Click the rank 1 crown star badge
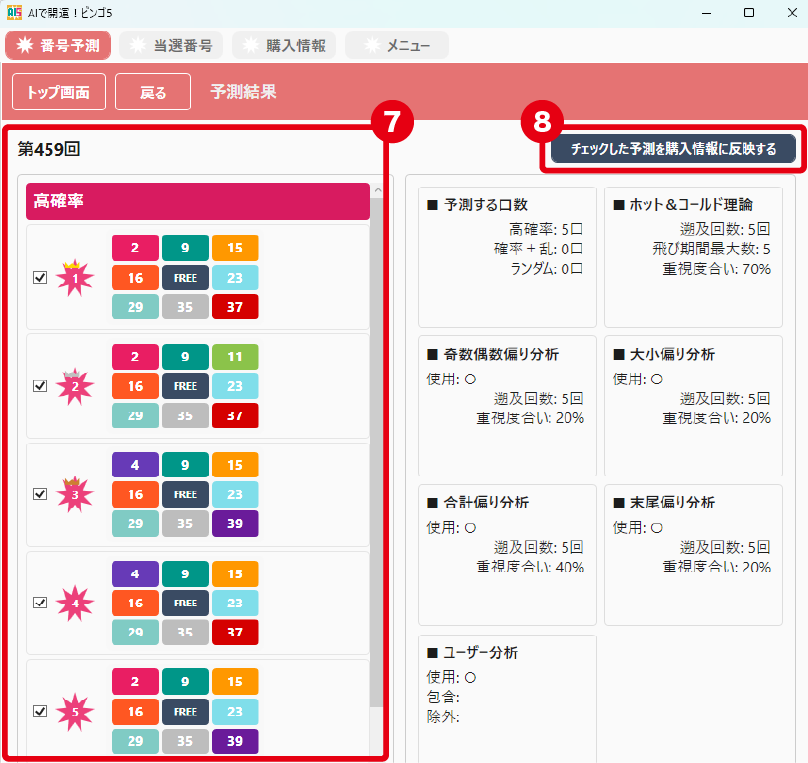This screenshot has width=808, height=763. (x=74, y=278)
